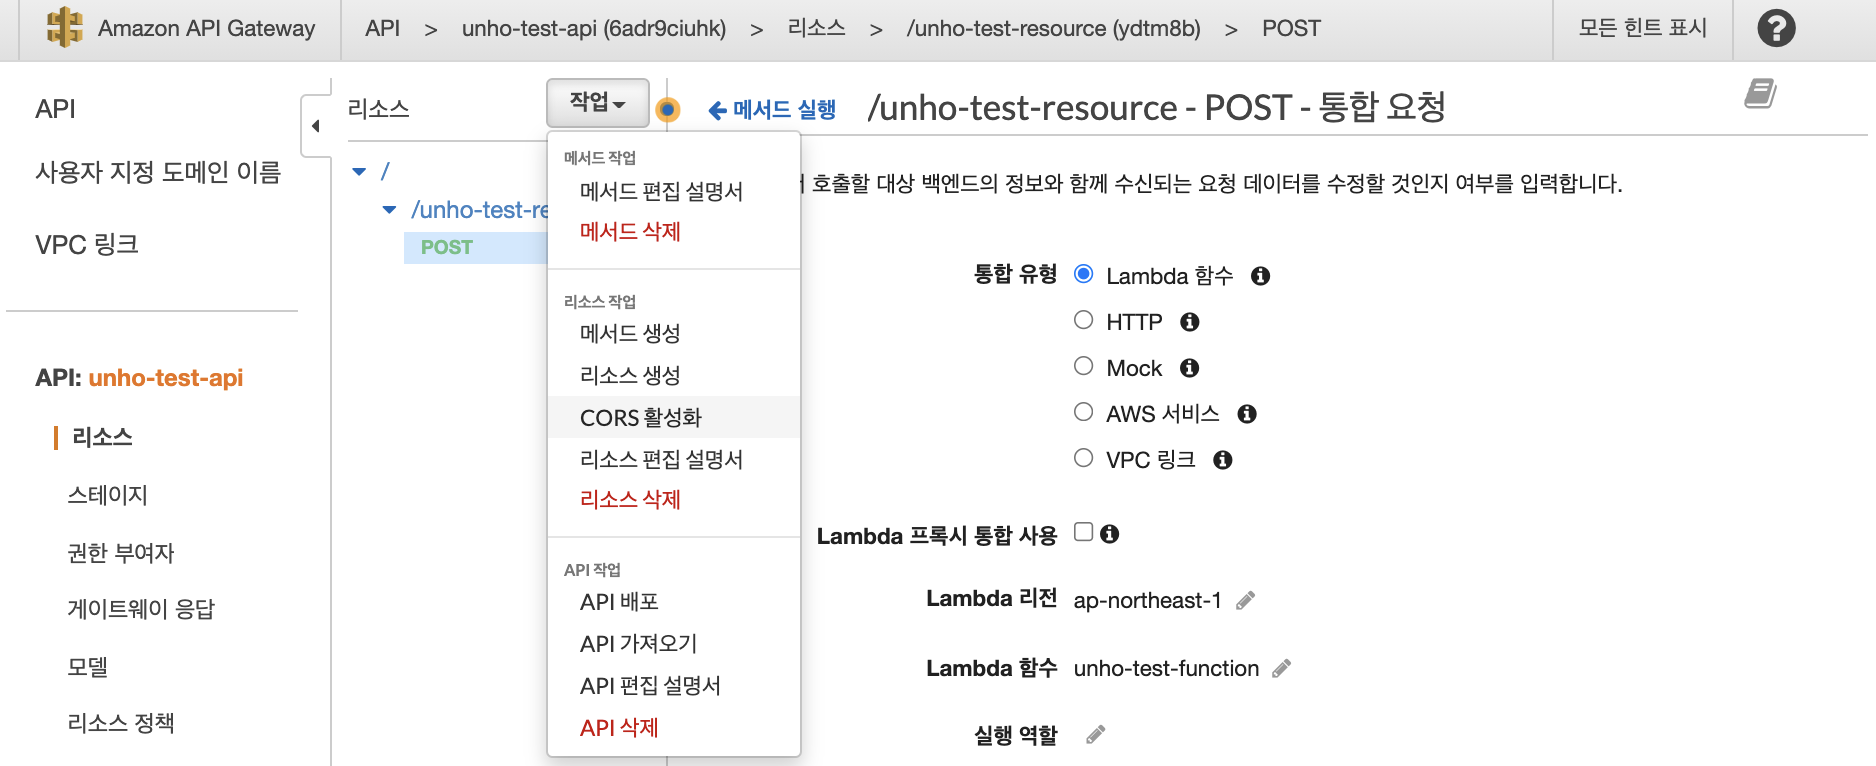Click the 모든 힌트 표시 button

coord(1642,28)
